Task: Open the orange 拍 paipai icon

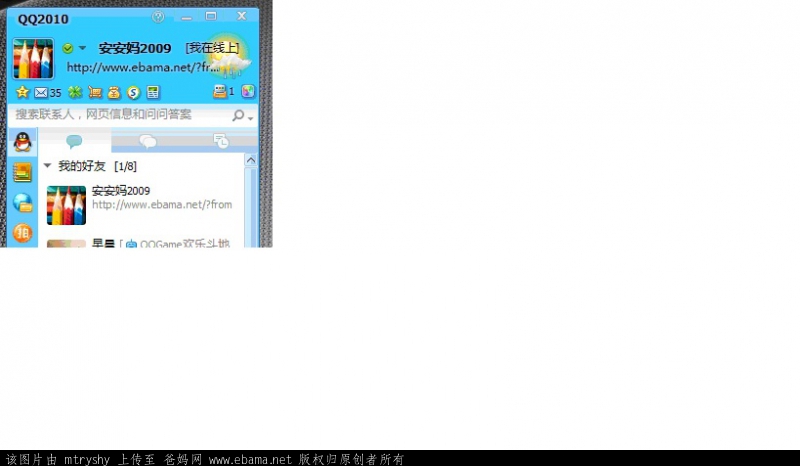Action: click(22, 233)
